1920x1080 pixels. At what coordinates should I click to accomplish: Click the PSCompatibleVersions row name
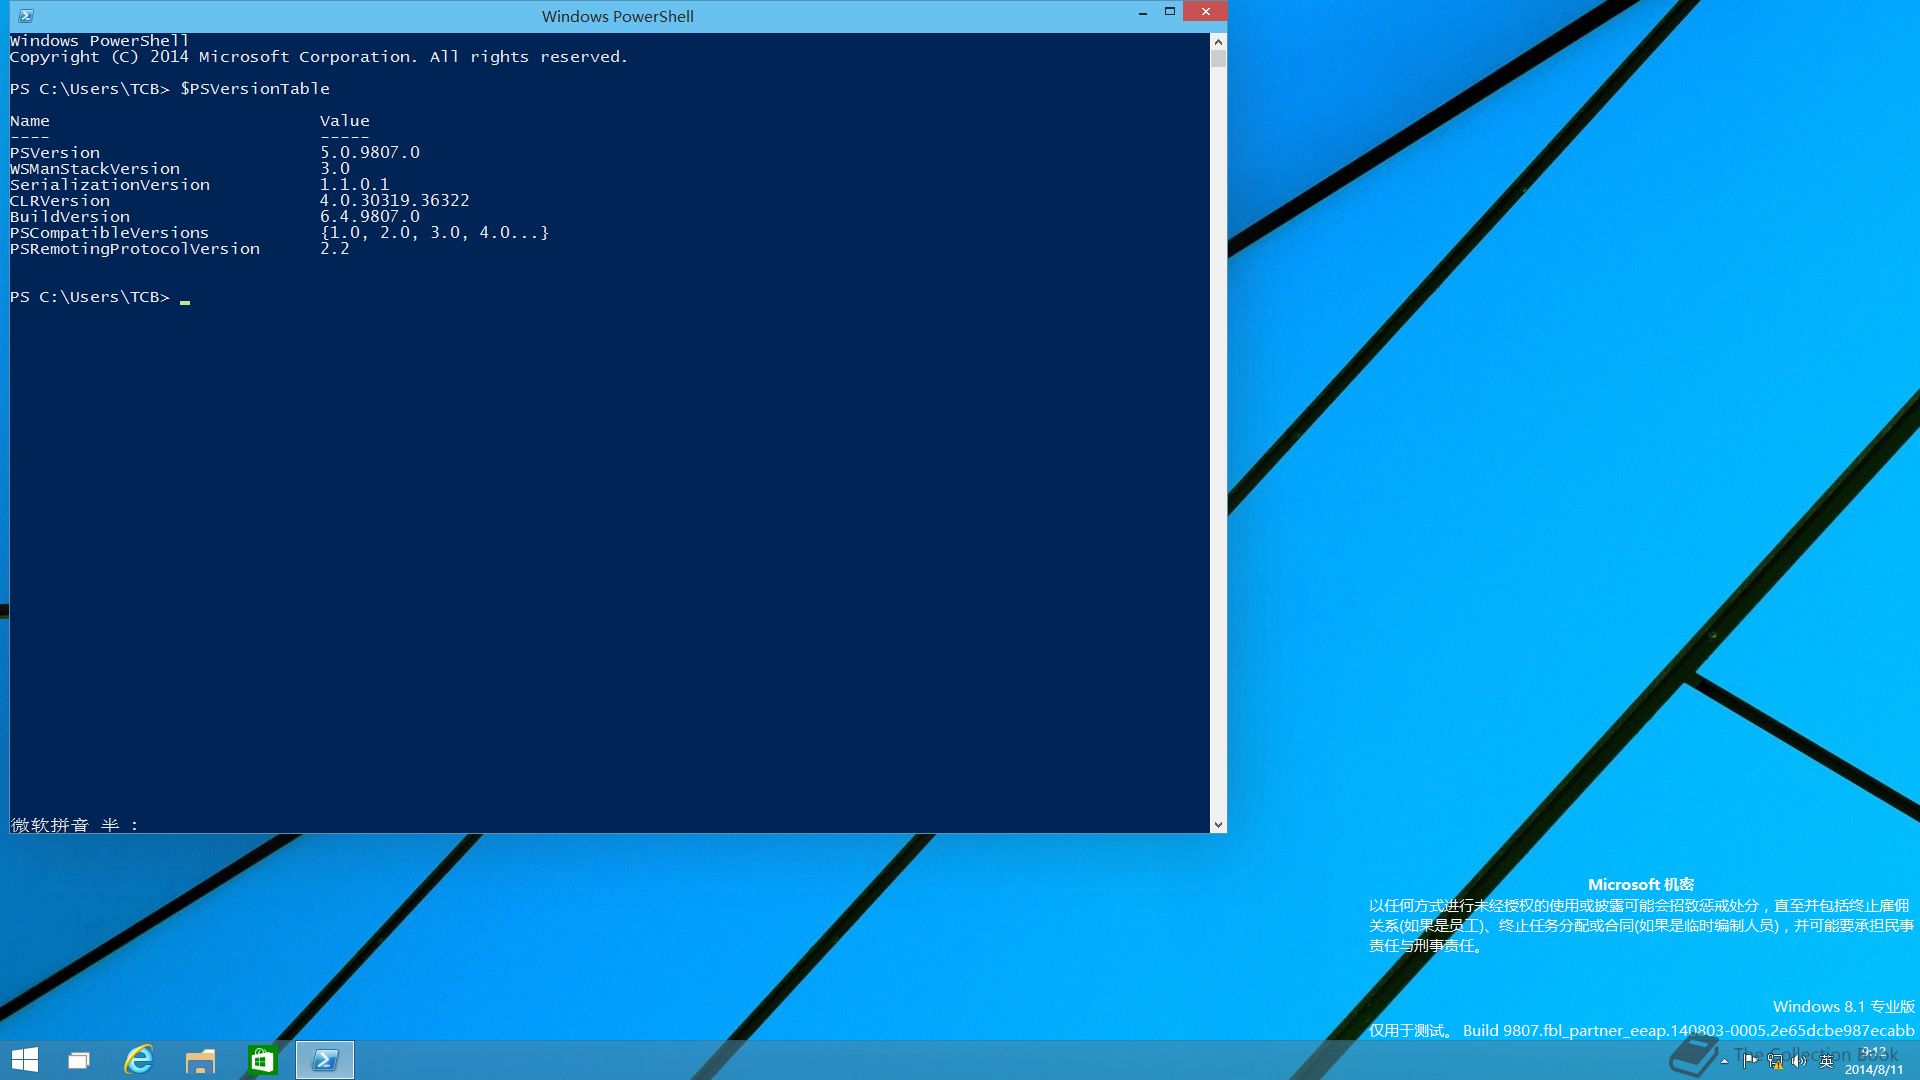click(110, 233)
